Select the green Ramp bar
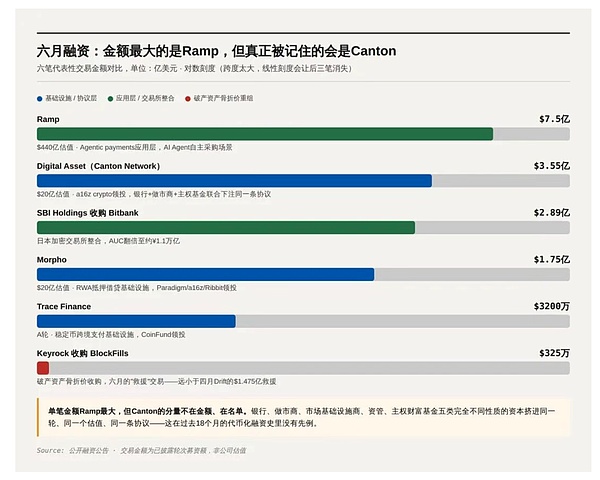The image size is (600, 480). tap(265, 134)
